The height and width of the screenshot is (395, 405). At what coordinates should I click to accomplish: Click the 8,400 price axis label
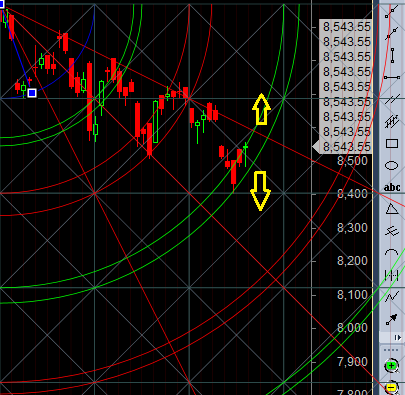coord(352,194)
